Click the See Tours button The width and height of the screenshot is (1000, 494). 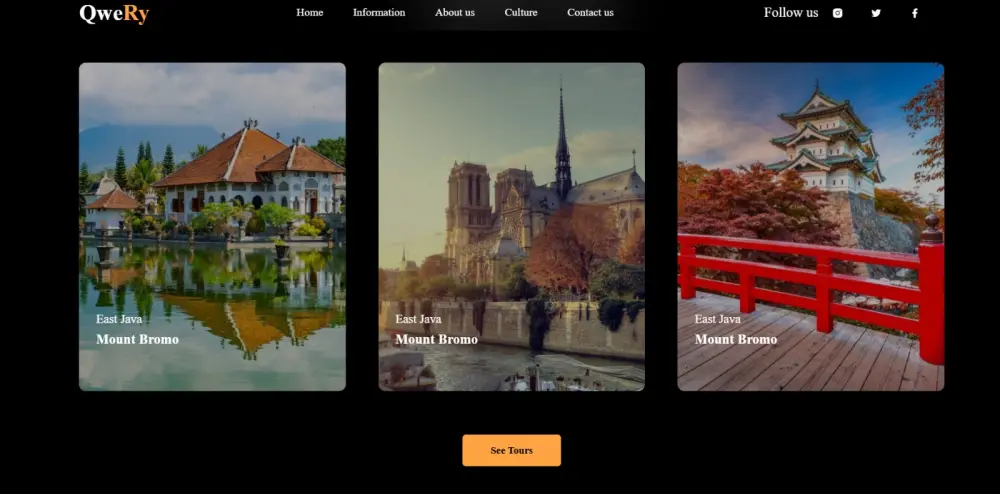pos(511,450)
